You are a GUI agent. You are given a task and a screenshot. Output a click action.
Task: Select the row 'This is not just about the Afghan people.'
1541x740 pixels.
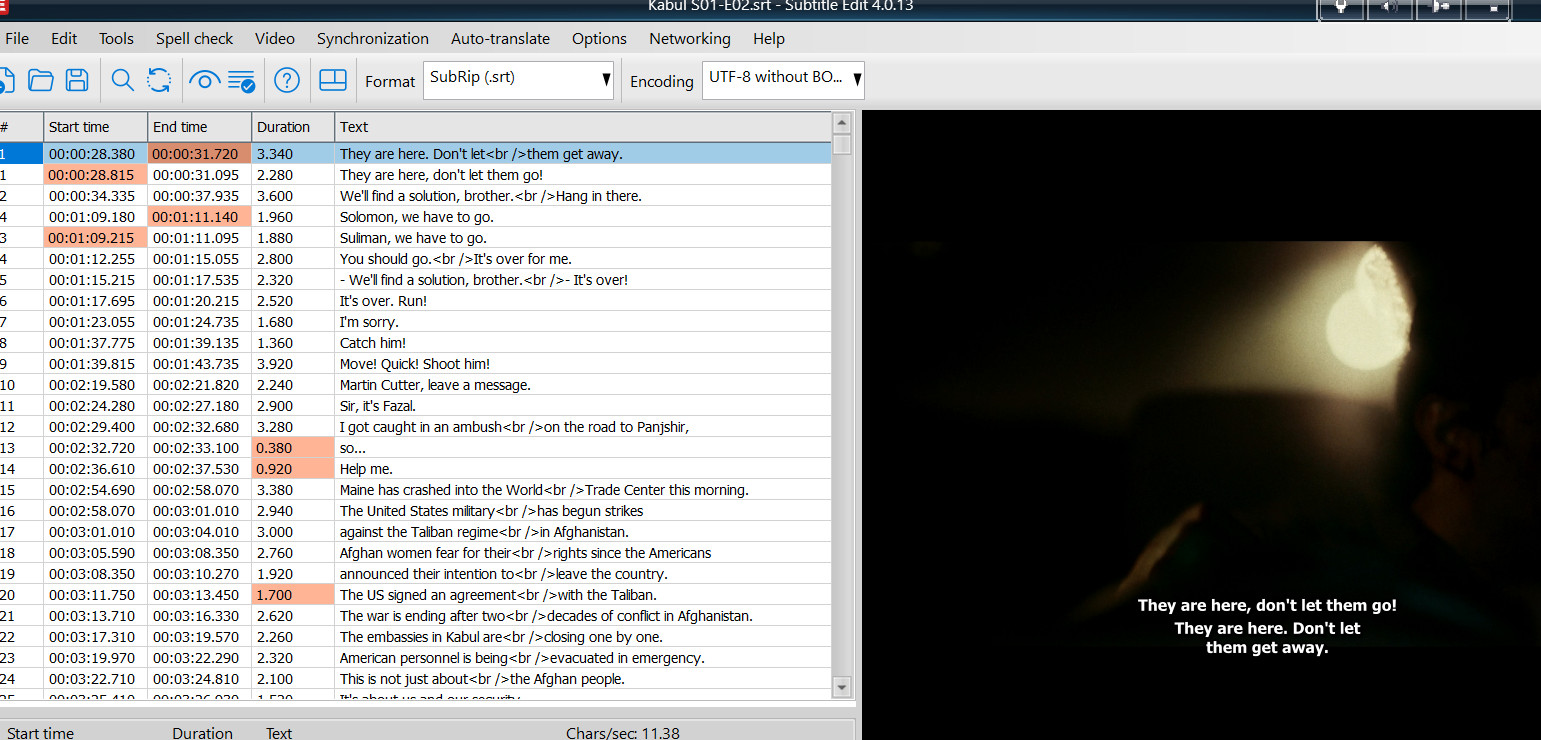pos(416,679)
